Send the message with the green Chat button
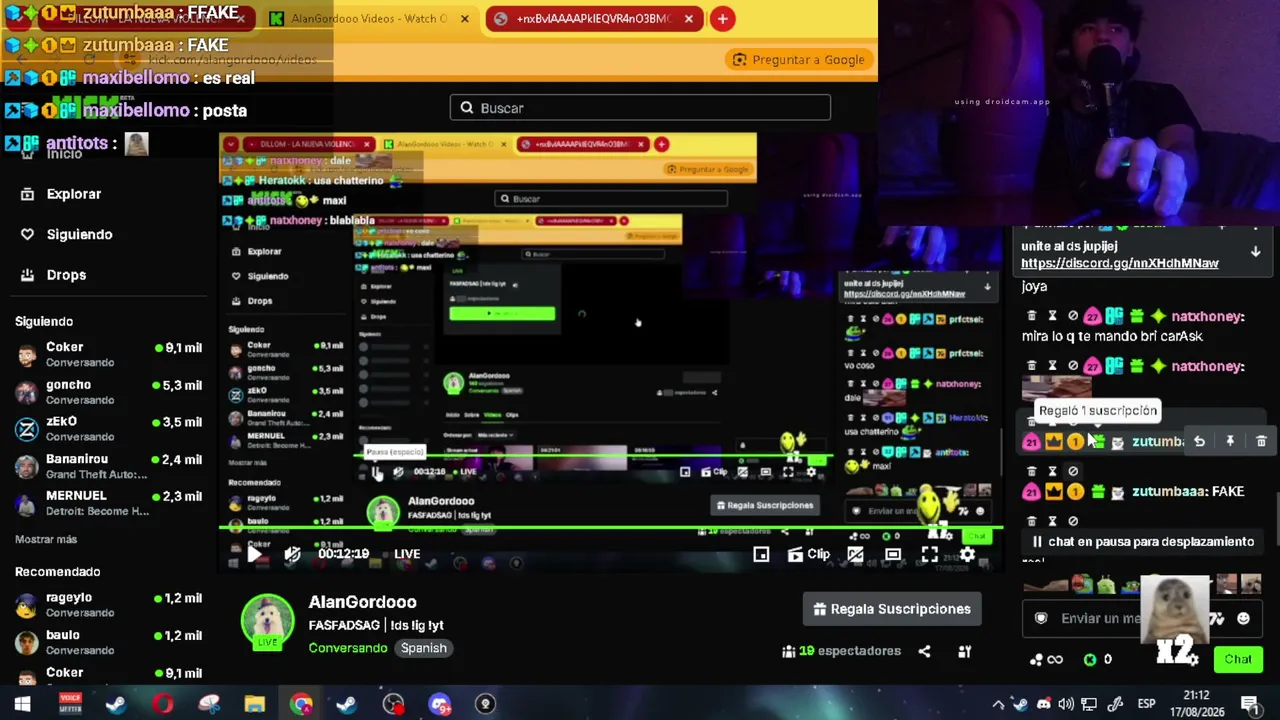Image resolution: width=1280 pixels, height=720 pixels. point(1238,659)
